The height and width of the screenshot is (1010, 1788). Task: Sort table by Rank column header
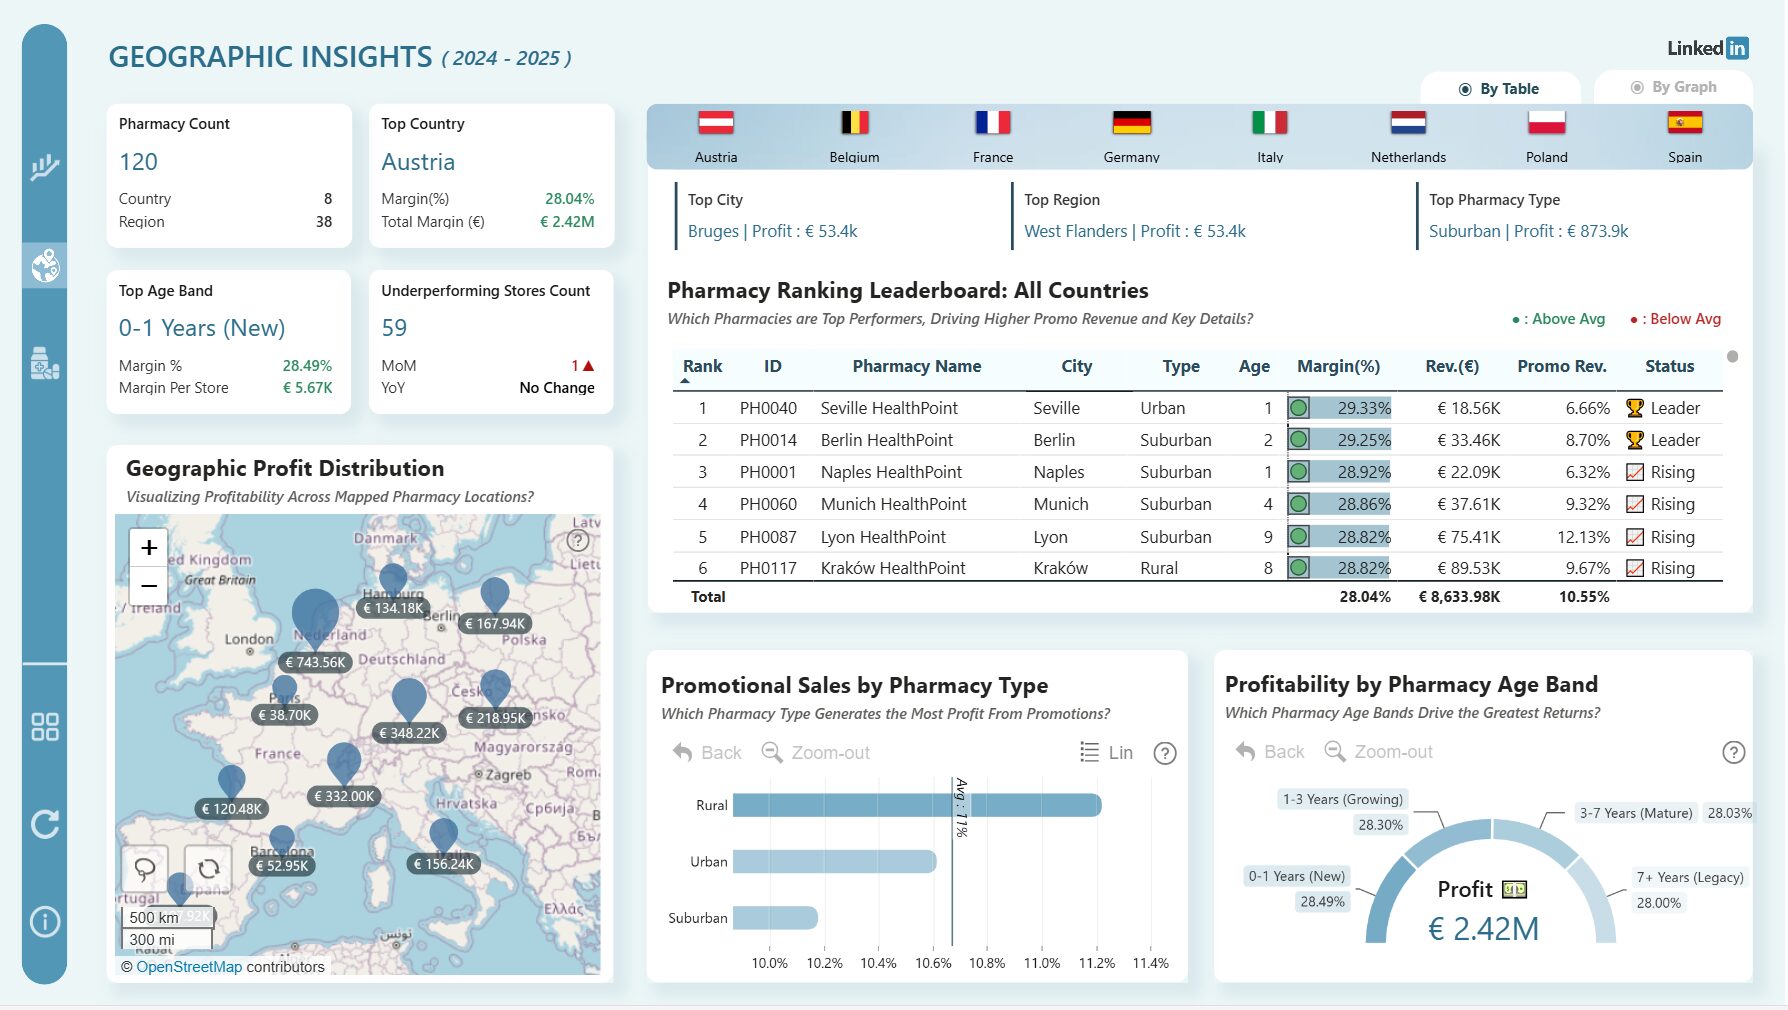coord(702,366)
